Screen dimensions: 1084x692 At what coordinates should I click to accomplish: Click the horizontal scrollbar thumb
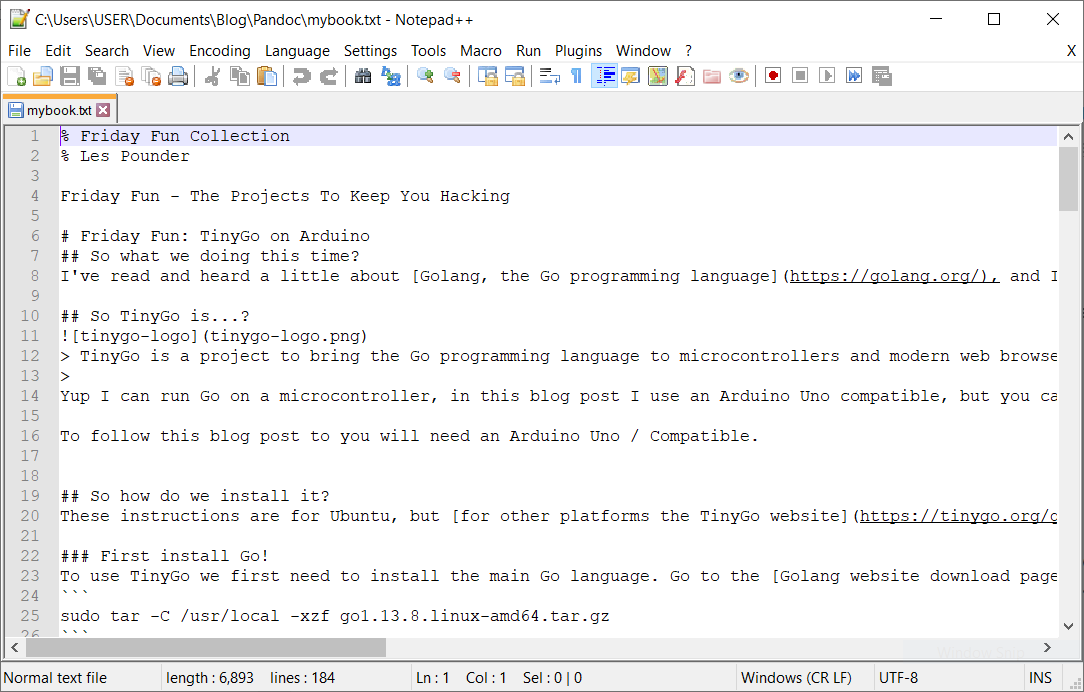click(206, 648)
